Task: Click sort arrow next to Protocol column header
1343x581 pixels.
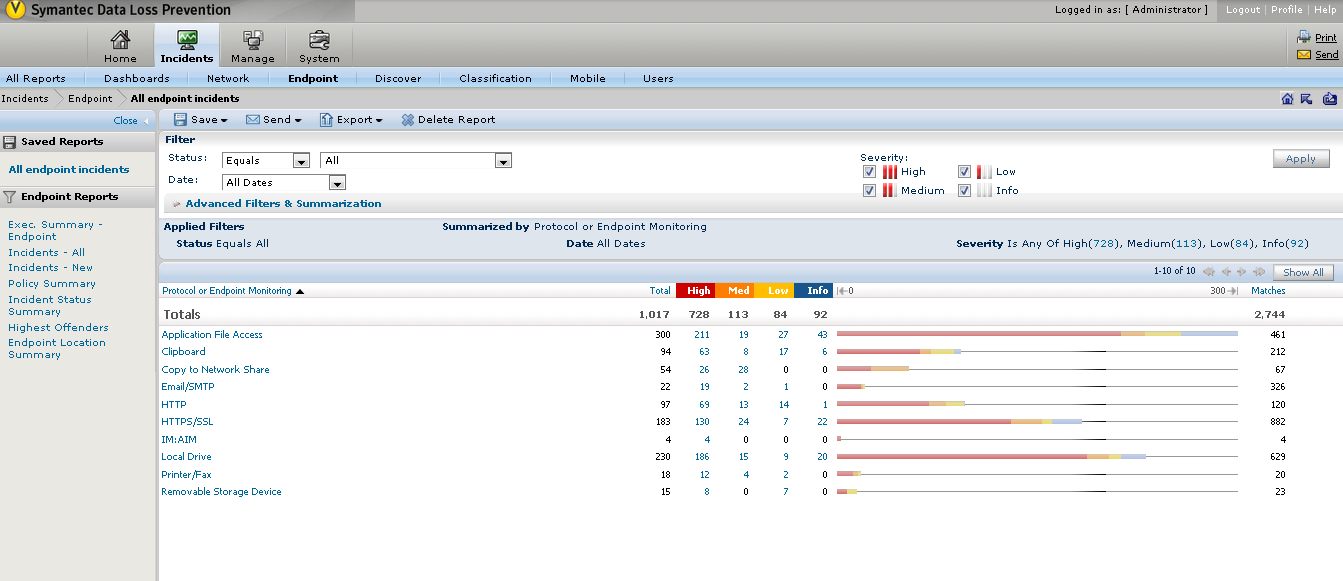Action: (x=299, y=291)
